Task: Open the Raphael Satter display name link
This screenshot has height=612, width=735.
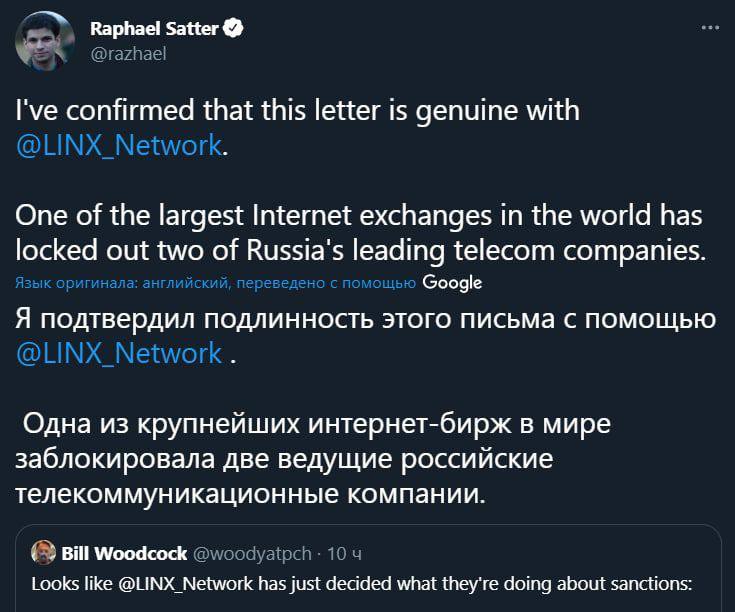Action: click(154, 30)
